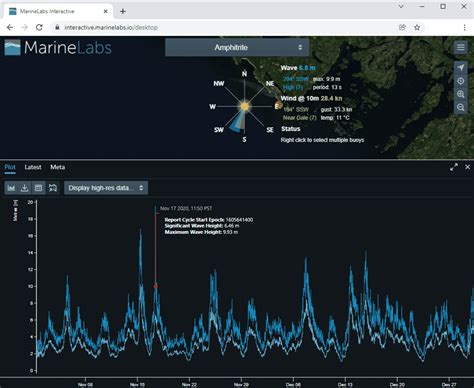Click the Maximum Wave Height tooltip line
Screen dimensions: 474x388
tap(201, 232)
